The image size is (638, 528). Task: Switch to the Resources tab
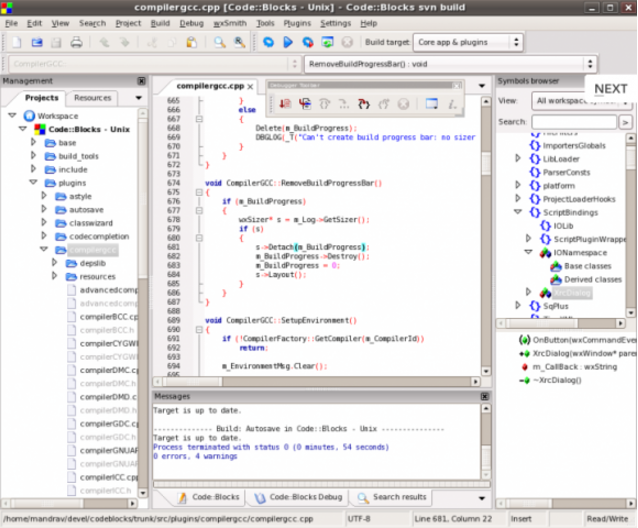92,98
